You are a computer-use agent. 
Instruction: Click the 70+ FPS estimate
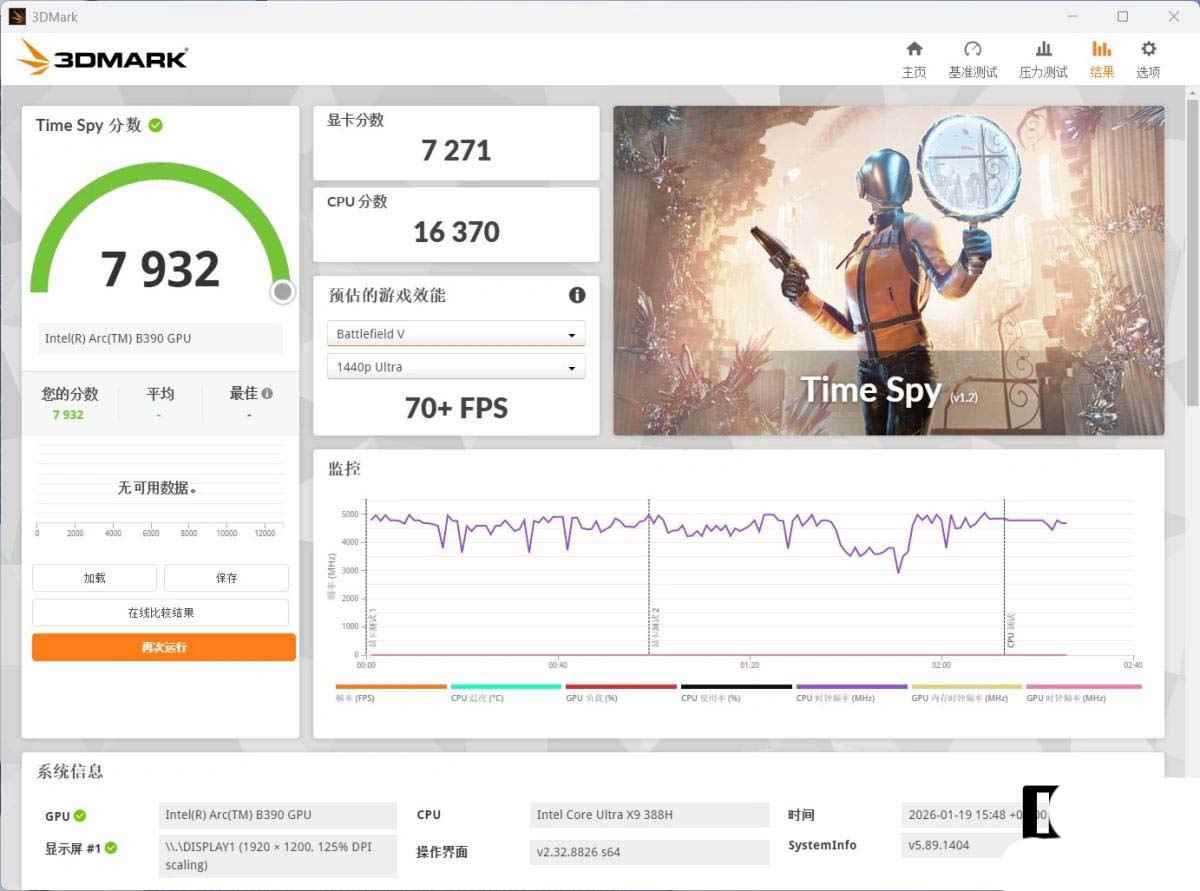coord(456,408)
